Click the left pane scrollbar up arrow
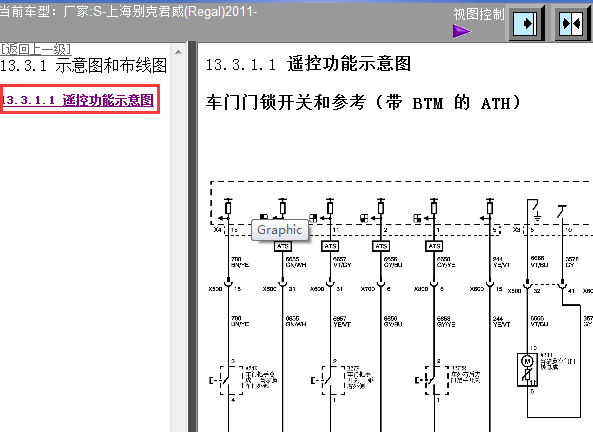 coord(179,52)
